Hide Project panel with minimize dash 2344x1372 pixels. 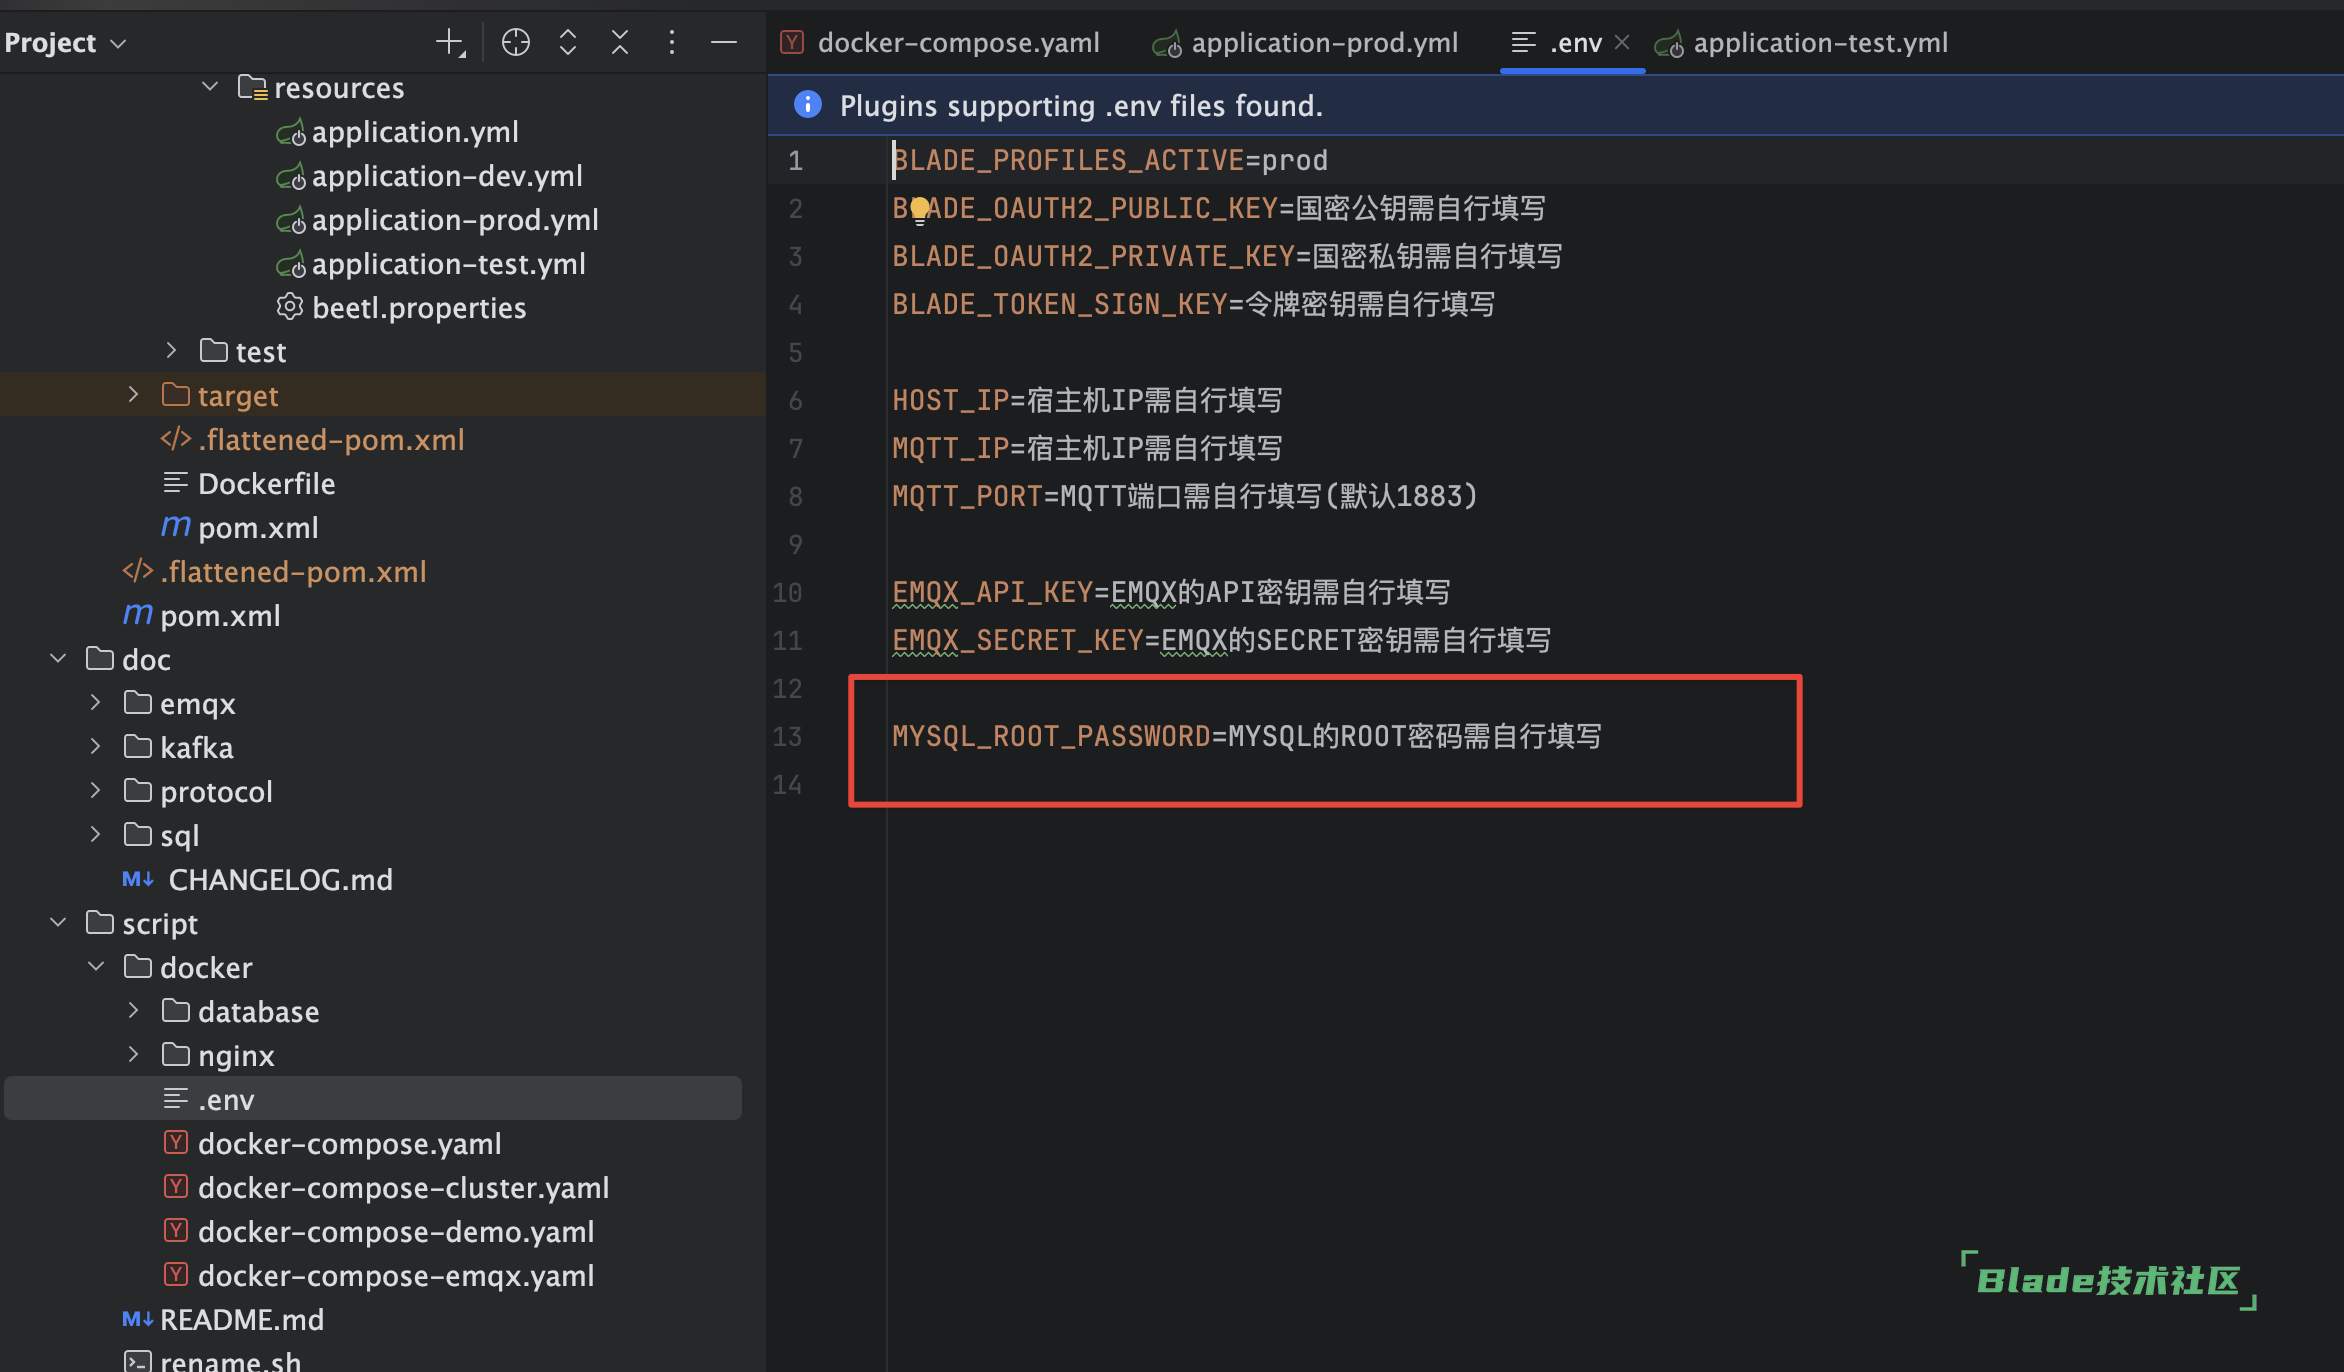coord(724,42)
